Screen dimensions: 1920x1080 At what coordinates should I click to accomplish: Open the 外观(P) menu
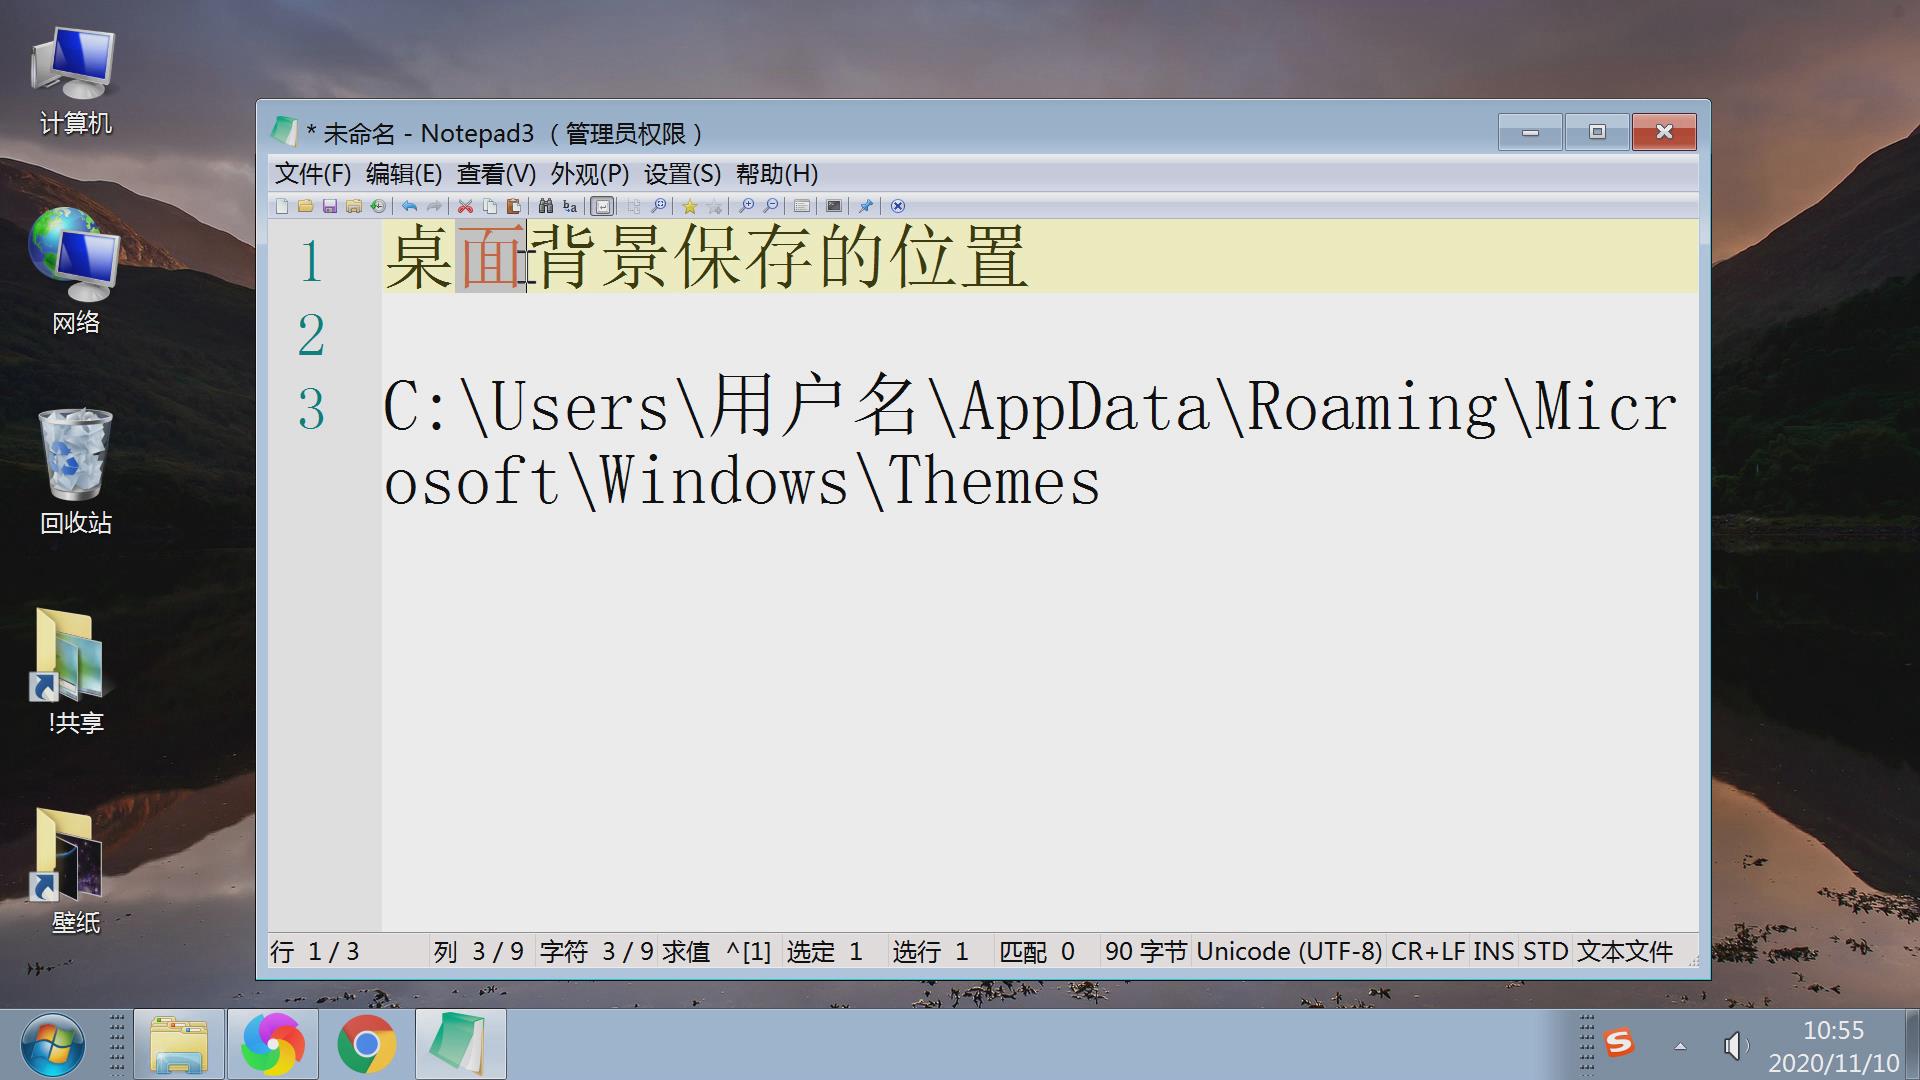pyautogui.click(x=589, y=174)
